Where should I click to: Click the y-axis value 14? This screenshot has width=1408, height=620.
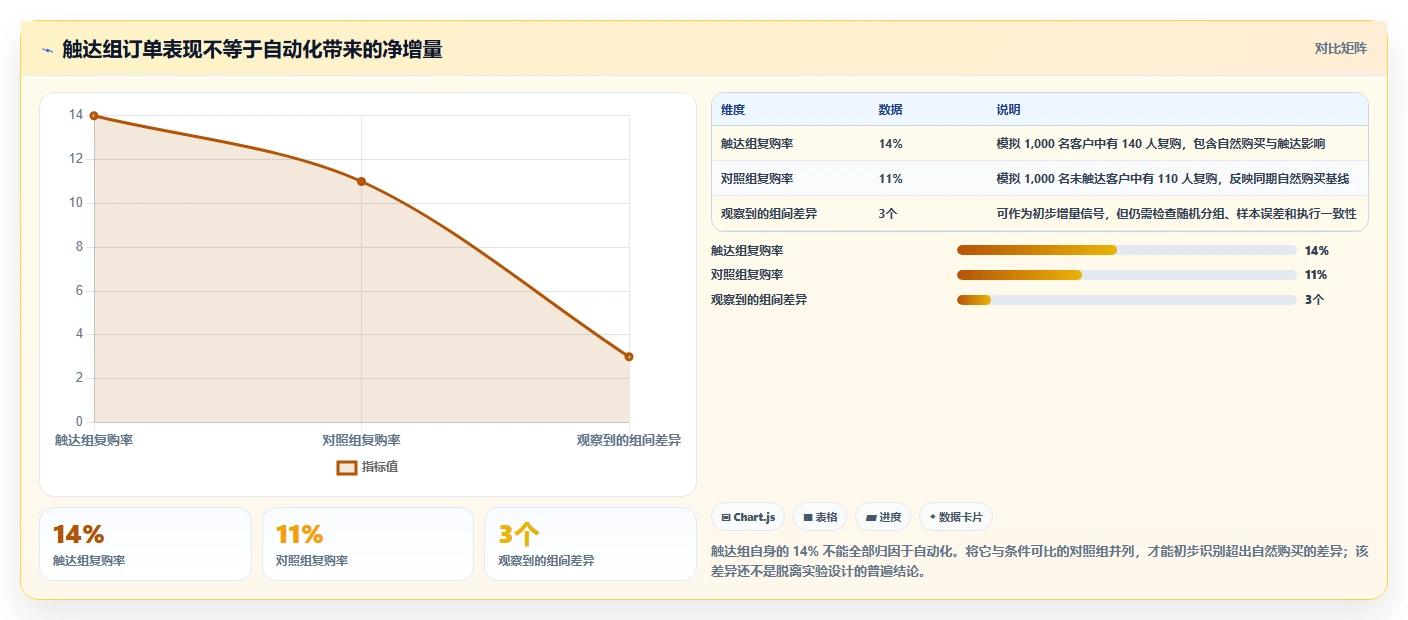(x=76, y=115)
